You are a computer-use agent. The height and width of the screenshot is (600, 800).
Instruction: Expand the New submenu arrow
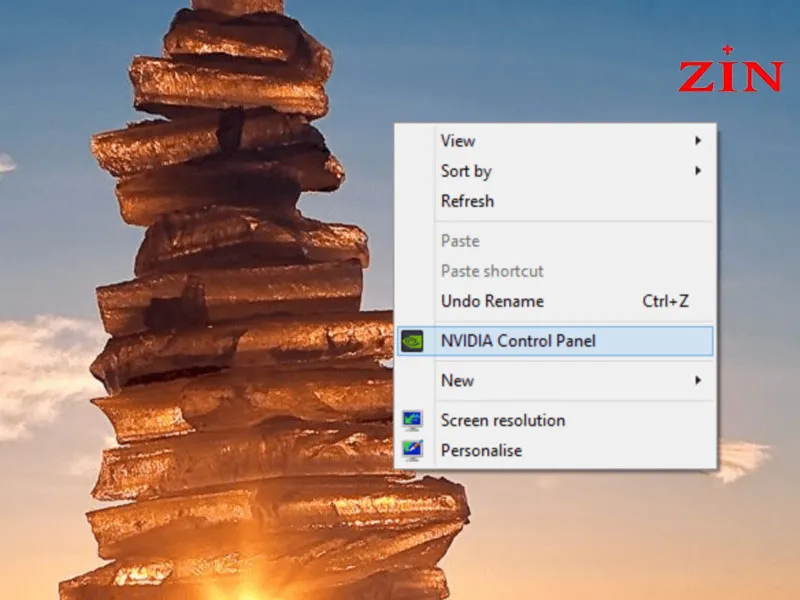click(698, 381)
